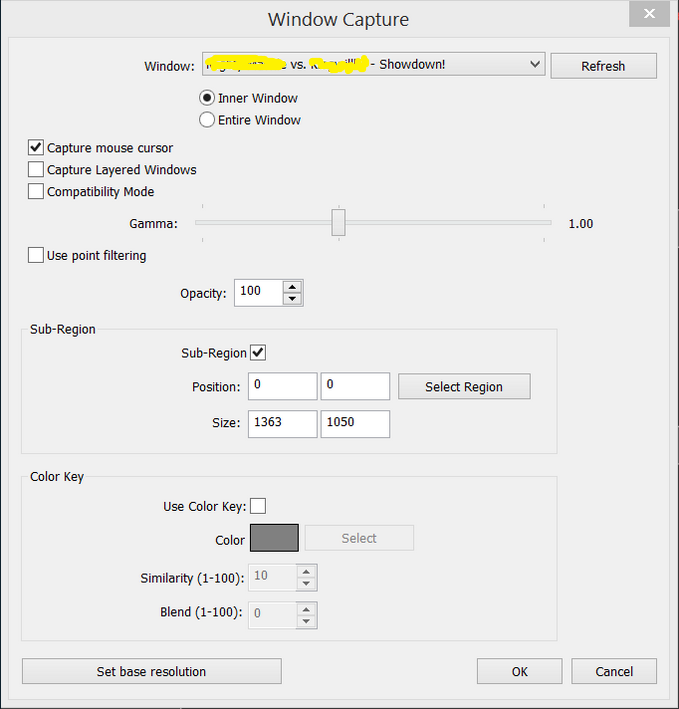Viewport: 679px width, 709px height.
Task: Increase Blend with the up arrow
Action: (x=306, y=610)
